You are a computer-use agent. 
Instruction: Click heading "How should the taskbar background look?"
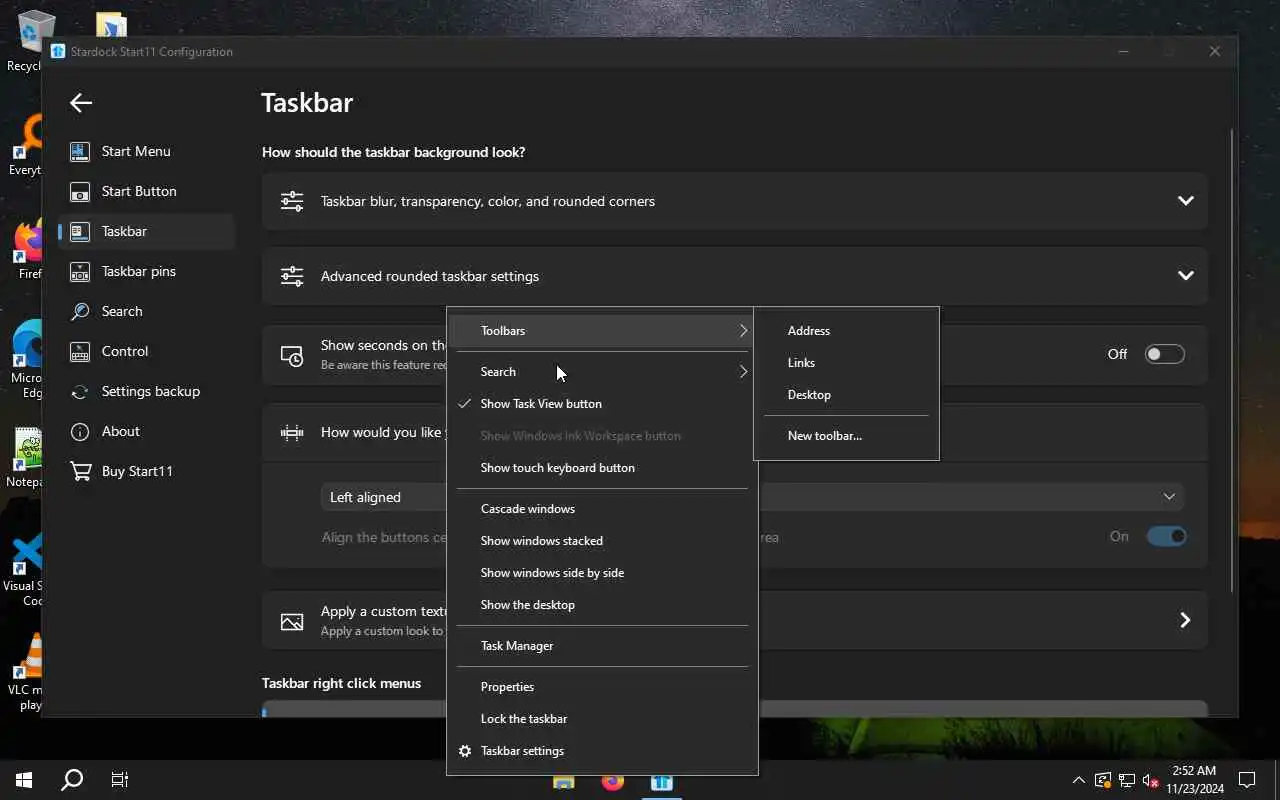(x=393, y=152)
